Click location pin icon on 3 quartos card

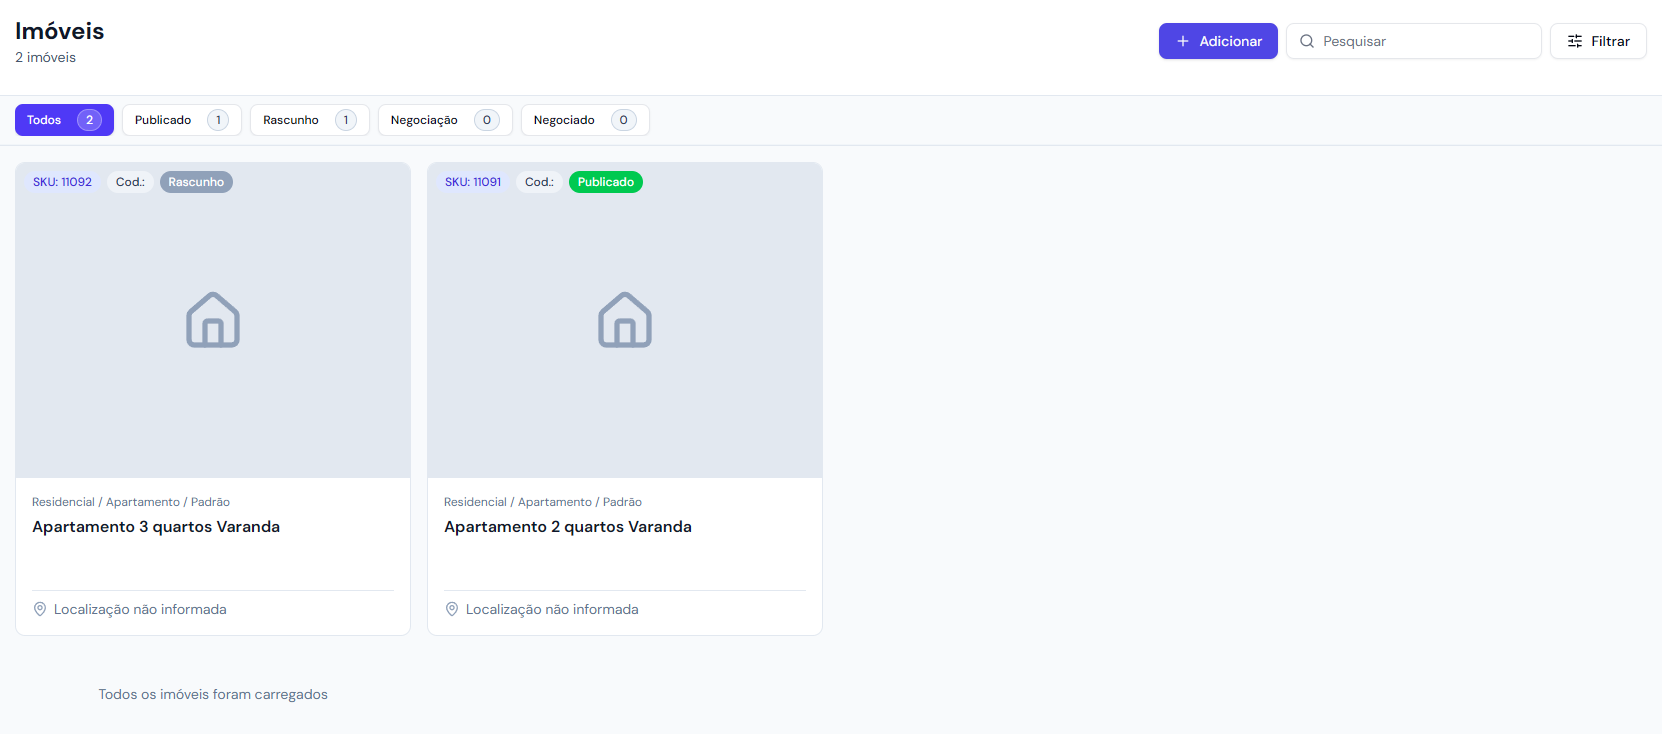40,609
